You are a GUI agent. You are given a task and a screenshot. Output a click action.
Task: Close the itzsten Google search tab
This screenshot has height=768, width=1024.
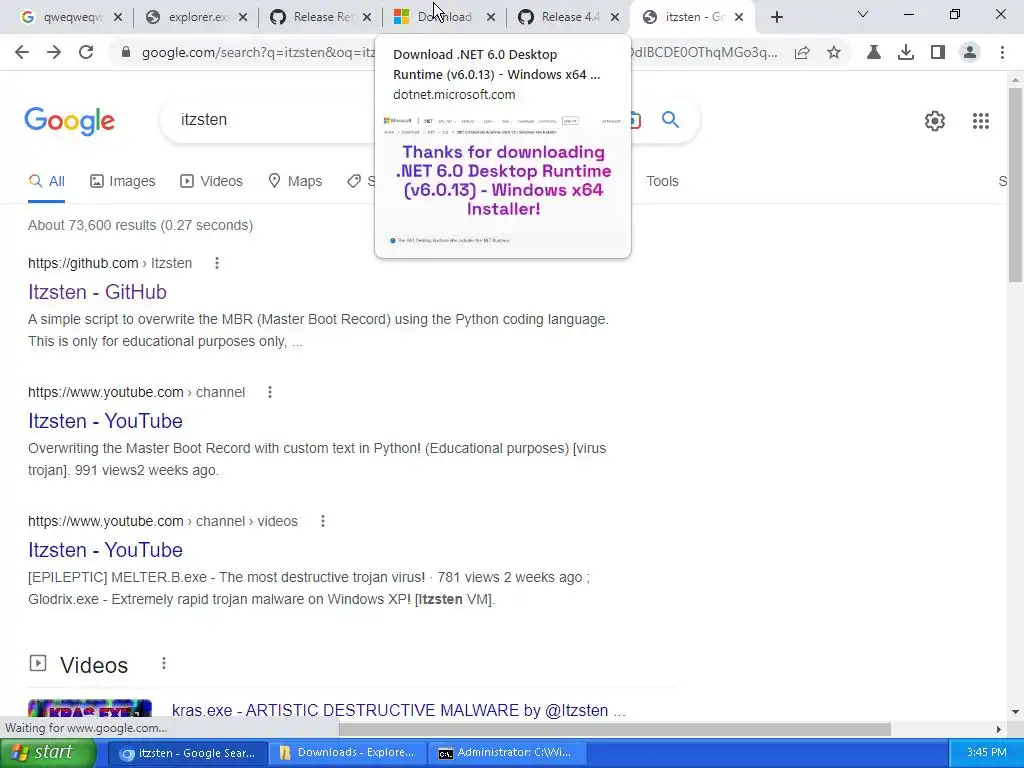click(739, 18)
